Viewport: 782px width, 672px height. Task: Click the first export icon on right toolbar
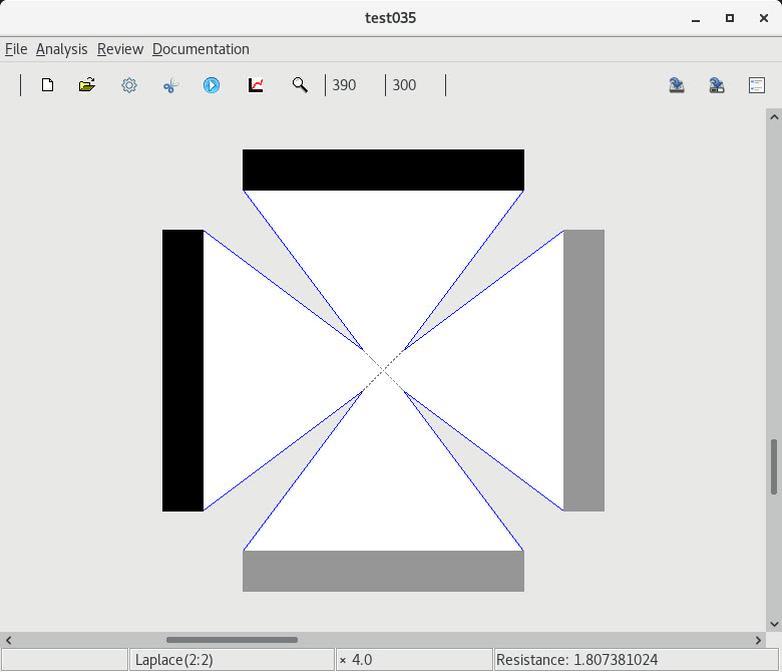coord(677,85)
